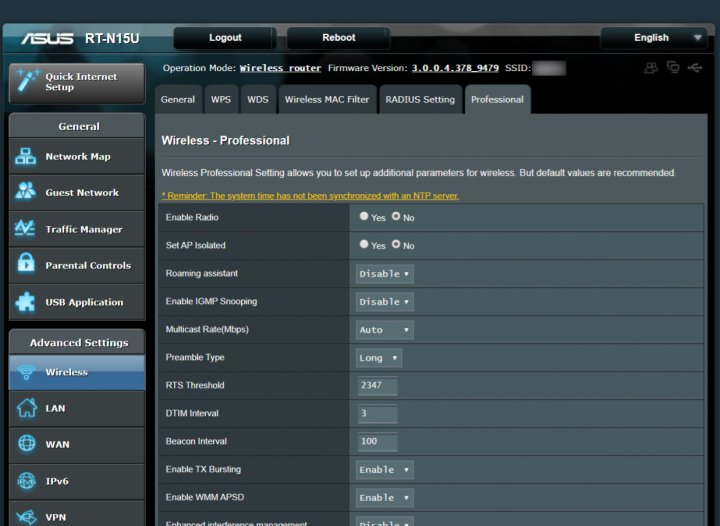Open the Roaming assistant dropdown
Screen dimensions: 720x526
(x=385, y=274)
